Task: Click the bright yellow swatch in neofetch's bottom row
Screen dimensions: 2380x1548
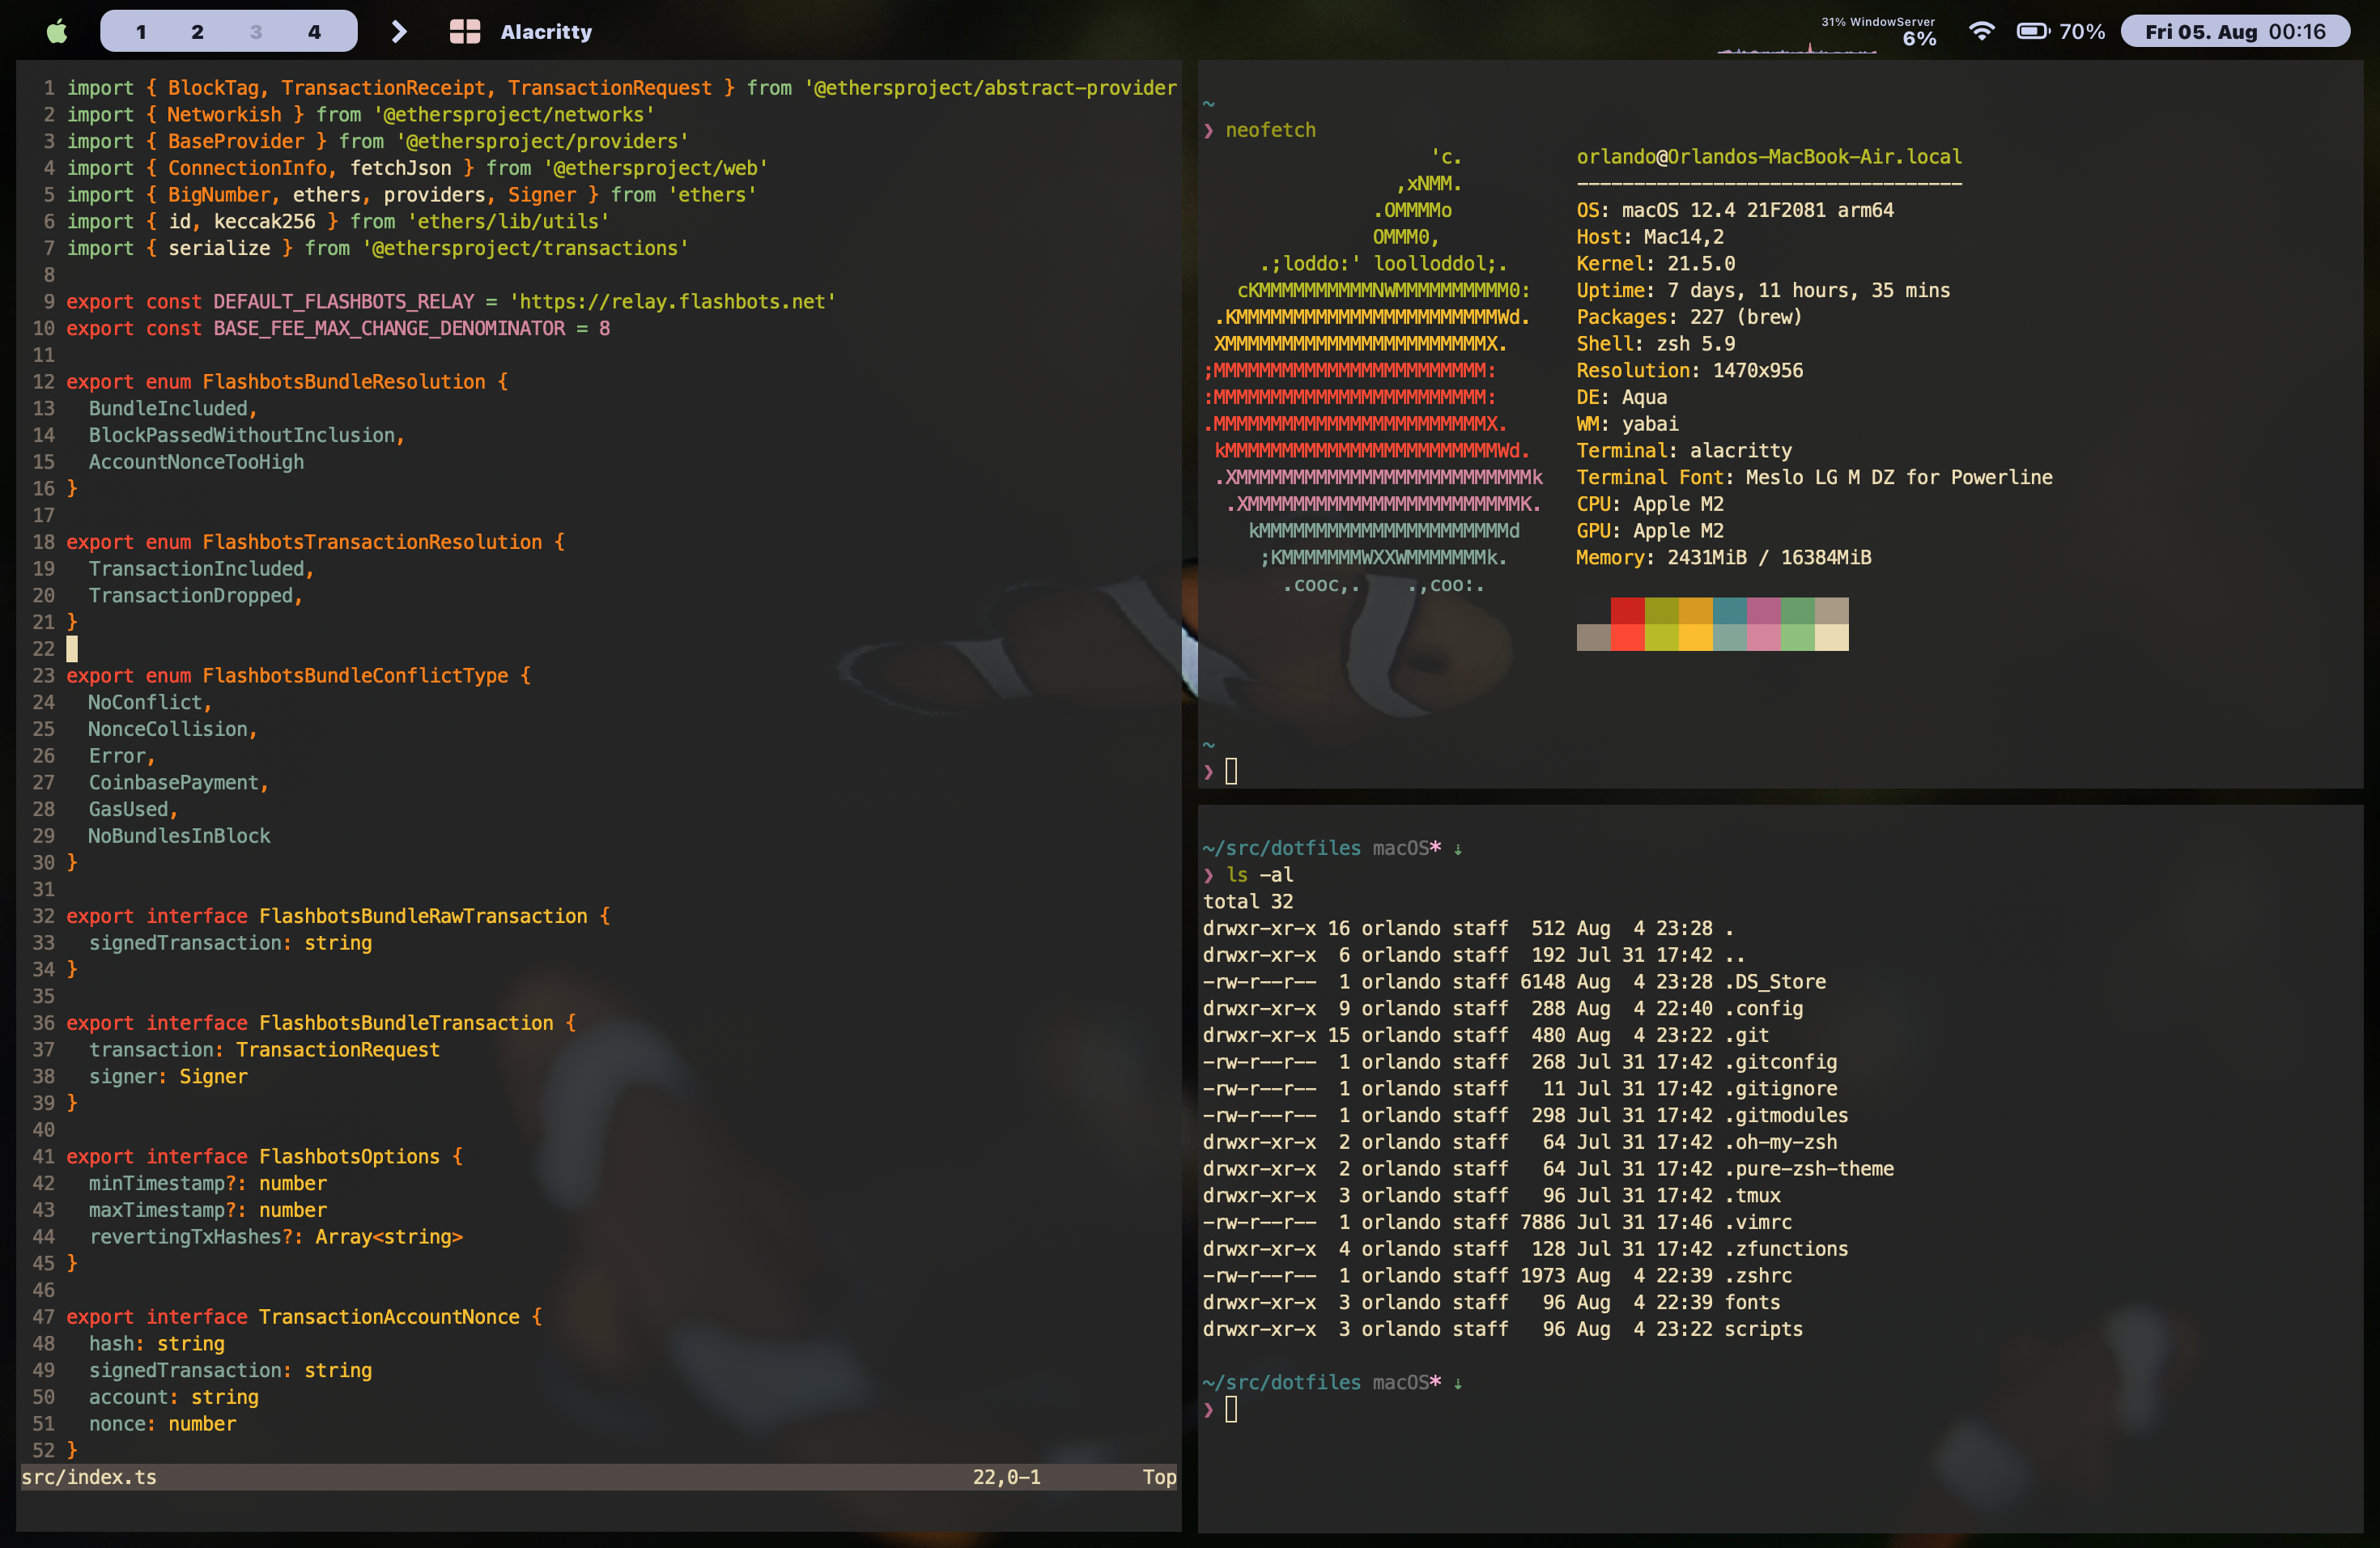Action: [x=1696, y=637]
